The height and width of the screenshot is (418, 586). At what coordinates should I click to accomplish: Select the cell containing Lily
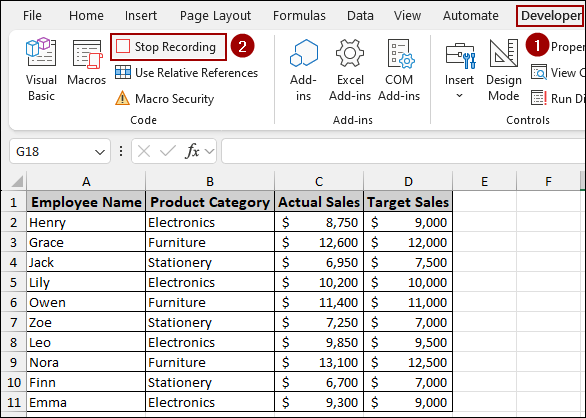86,282
